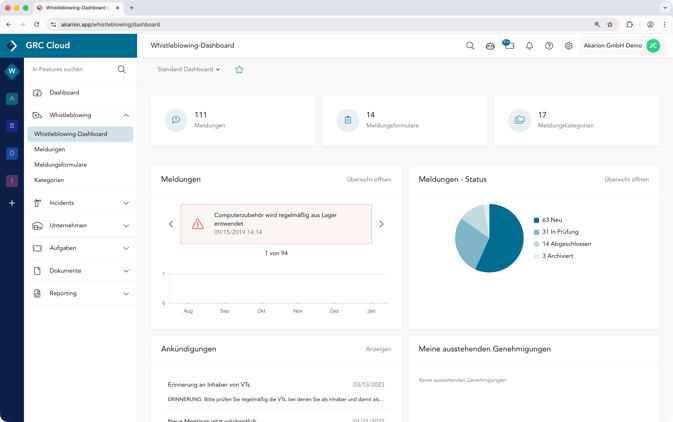Open Meldungen in the sidebar
This screenshot has height=422, width=673.
coord(50,149)
